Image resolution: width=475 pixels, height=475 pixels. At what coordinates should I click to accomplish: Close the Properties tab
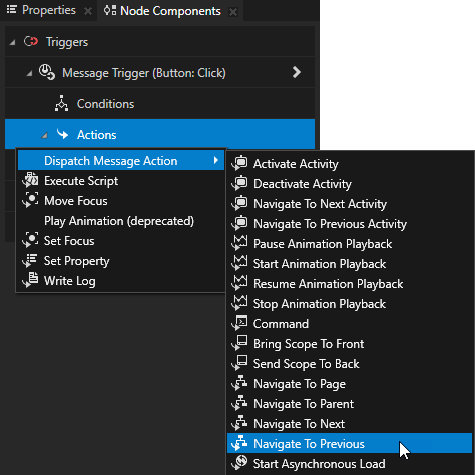88,11
